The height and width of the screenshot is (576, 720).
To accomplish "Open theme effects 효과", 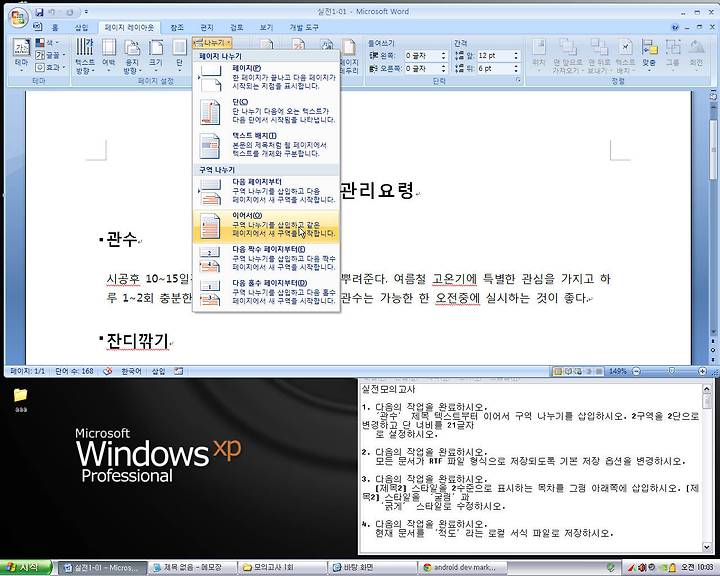I will click(x=50, y=68).
